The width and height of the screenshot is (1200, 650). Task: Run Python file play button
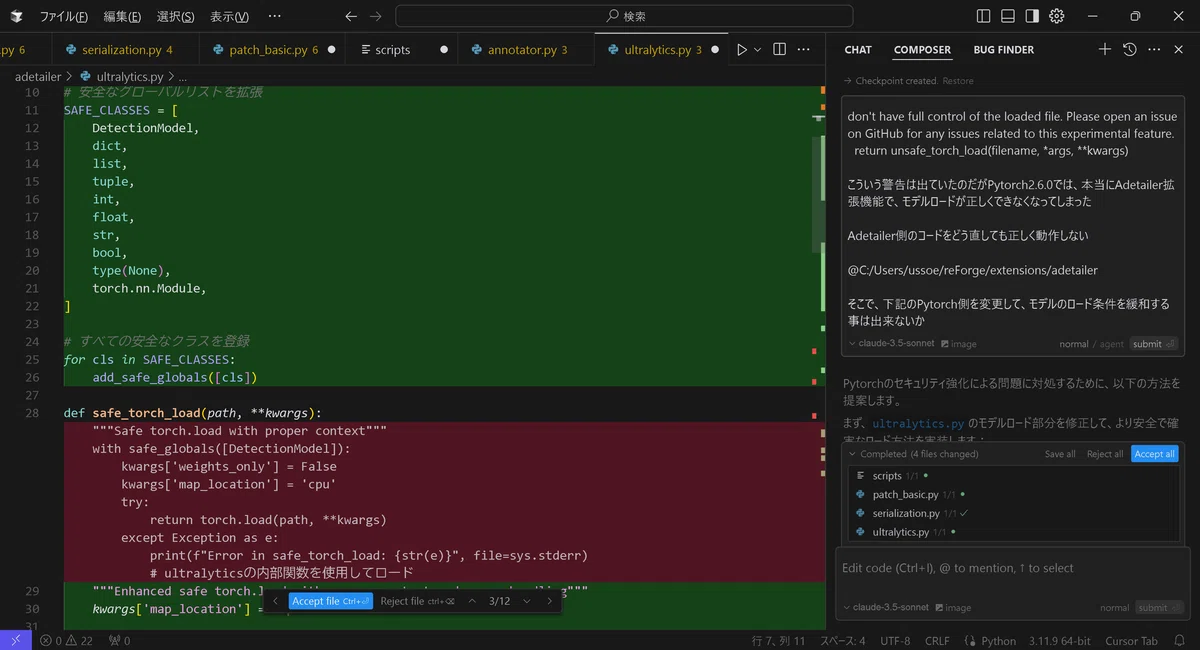(x=741, y=50)
